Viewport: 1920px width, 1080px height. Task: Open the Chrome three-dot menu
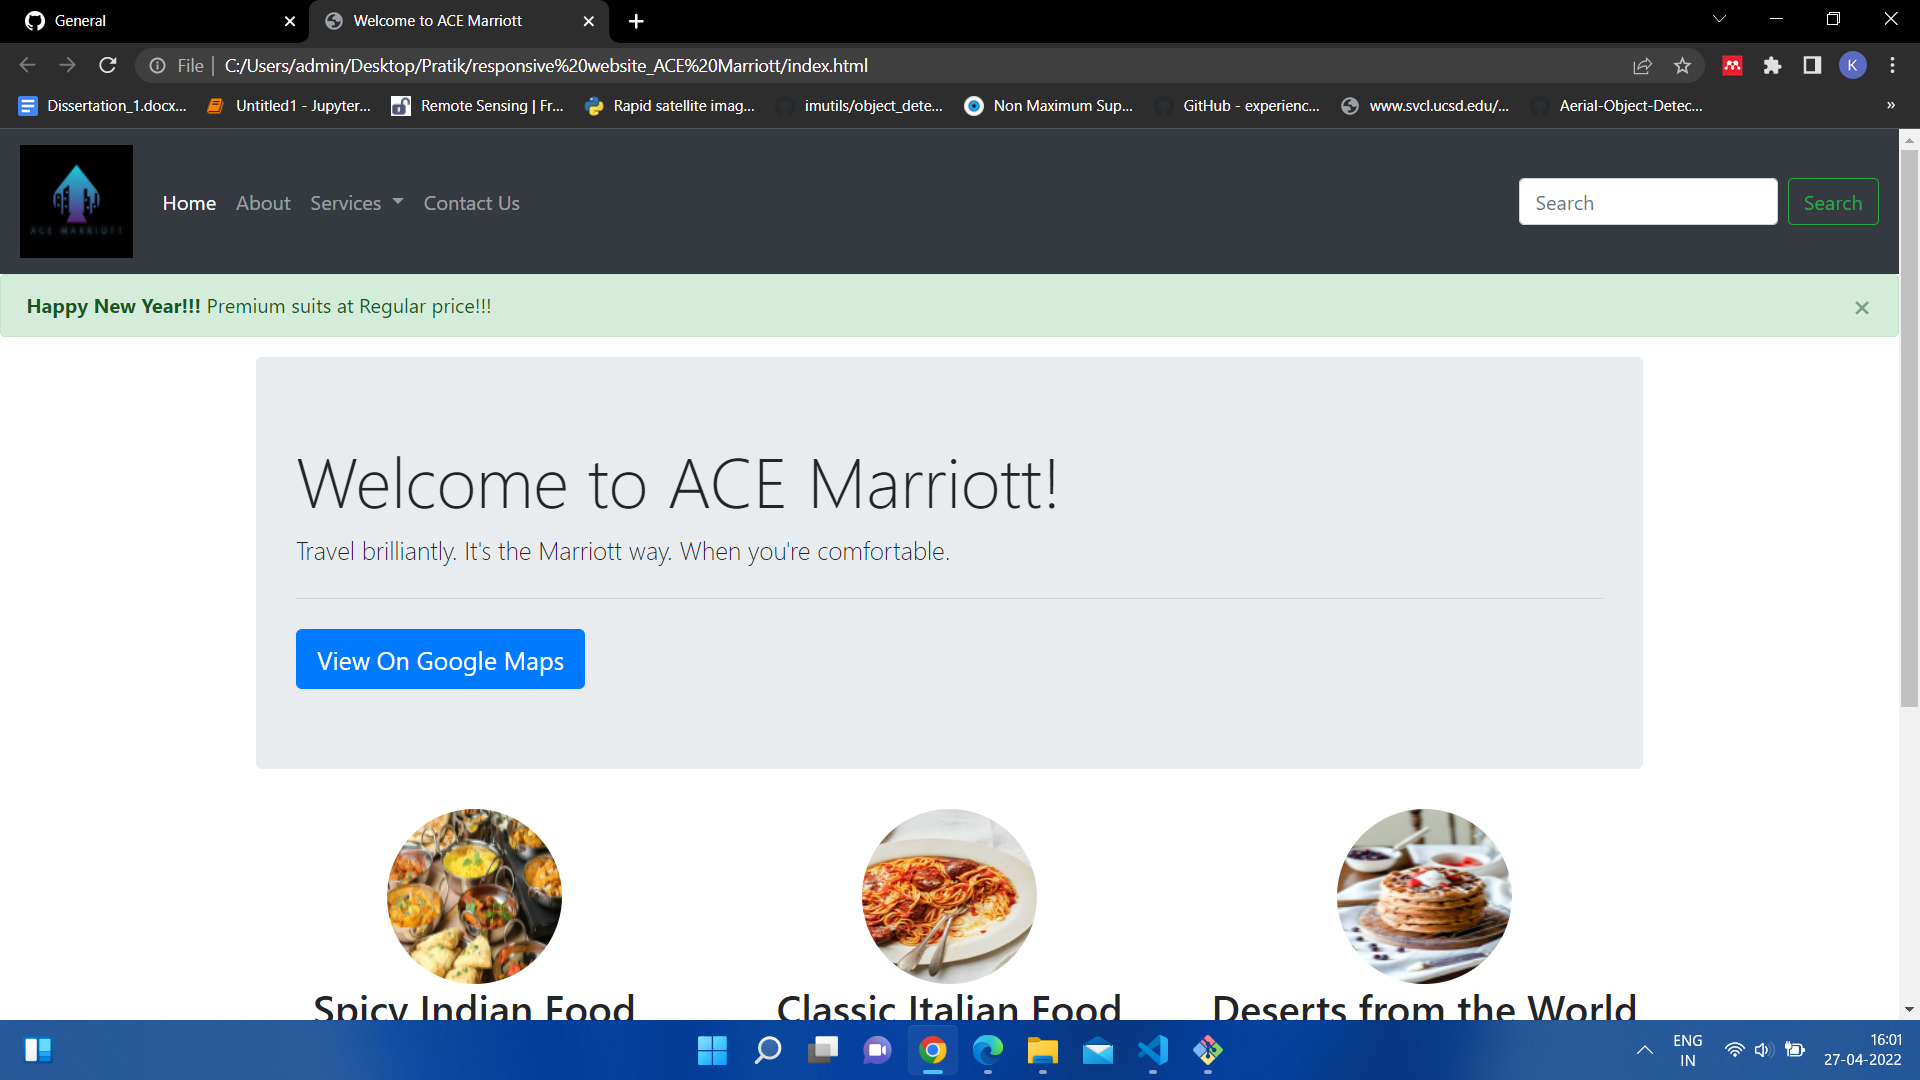point(1892,65)
